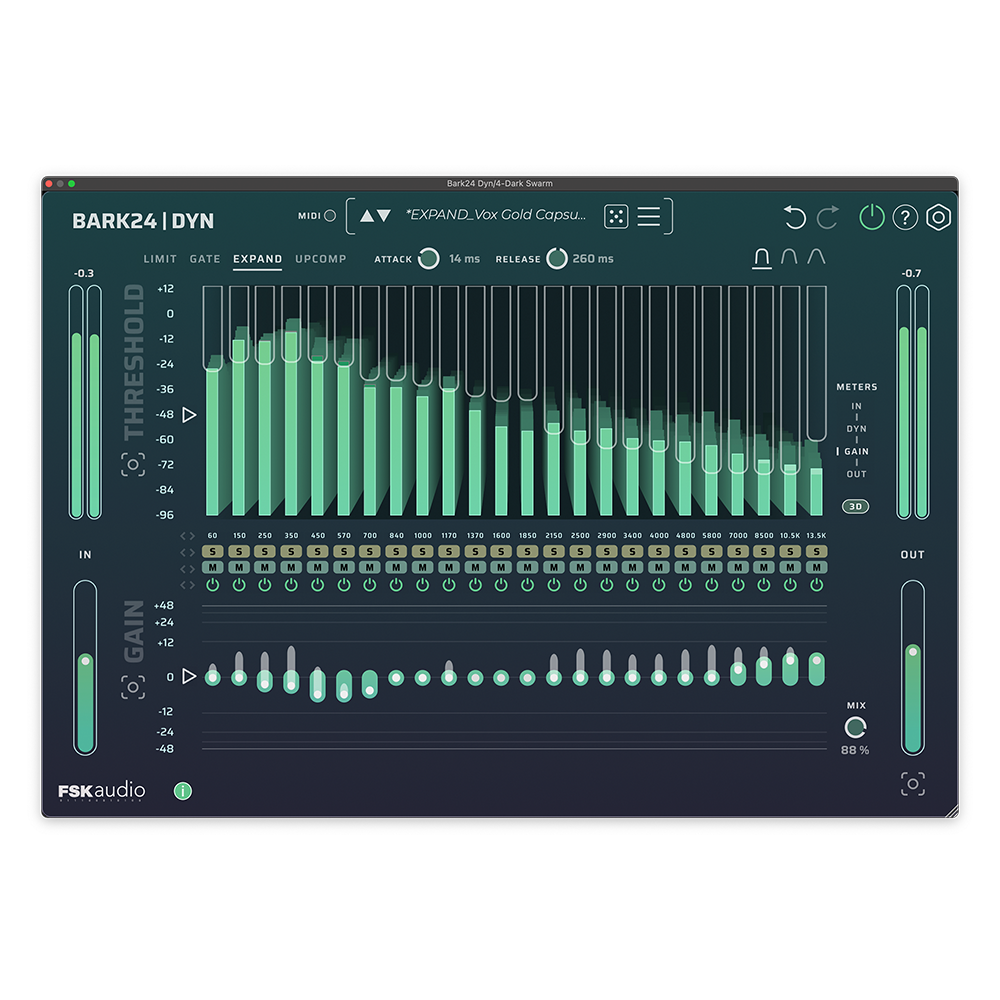Solo the 4000 Hz band
Image resolution: width=1000 pixels, height=1000 pixels.
coord(659,551)
